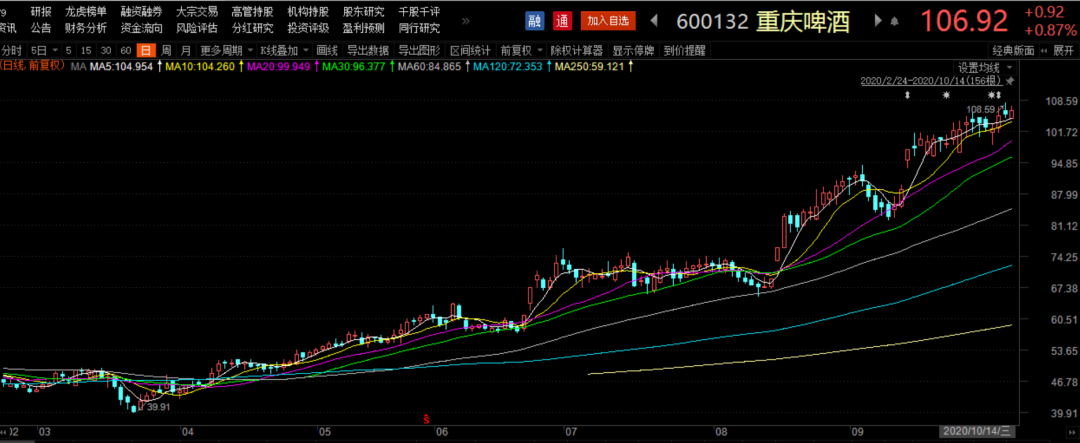Click the MA20 magenta trend arrow indicator
Screen dimensions: 1080x443
315,67
